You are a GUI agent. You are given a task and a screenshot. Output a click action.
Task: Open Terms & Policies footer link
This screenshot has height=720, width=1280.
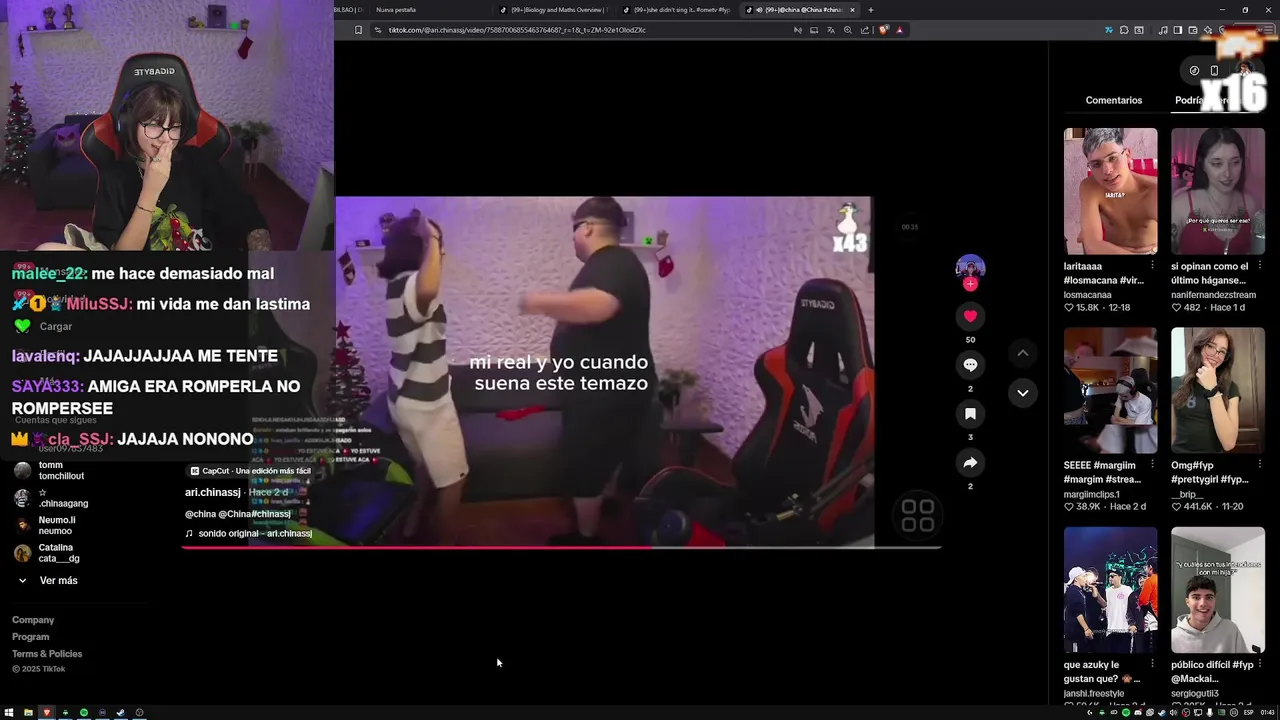click(x=47, y=654)
